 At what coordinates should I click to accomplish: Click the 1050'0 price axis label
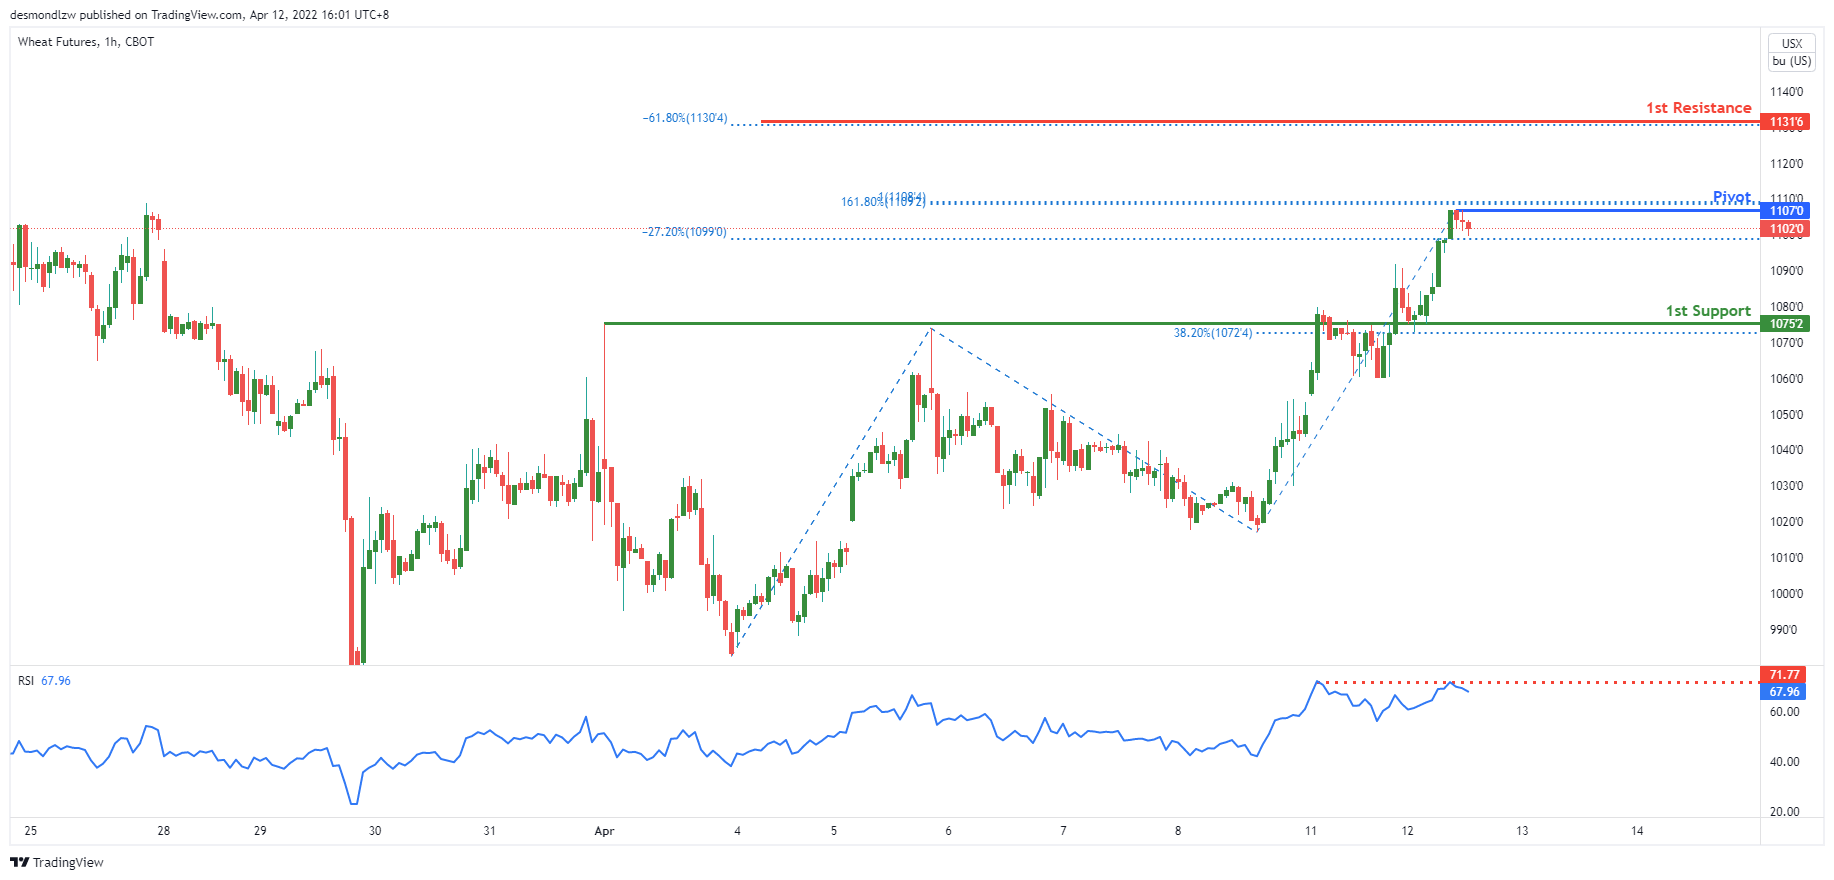(1786, 415)
